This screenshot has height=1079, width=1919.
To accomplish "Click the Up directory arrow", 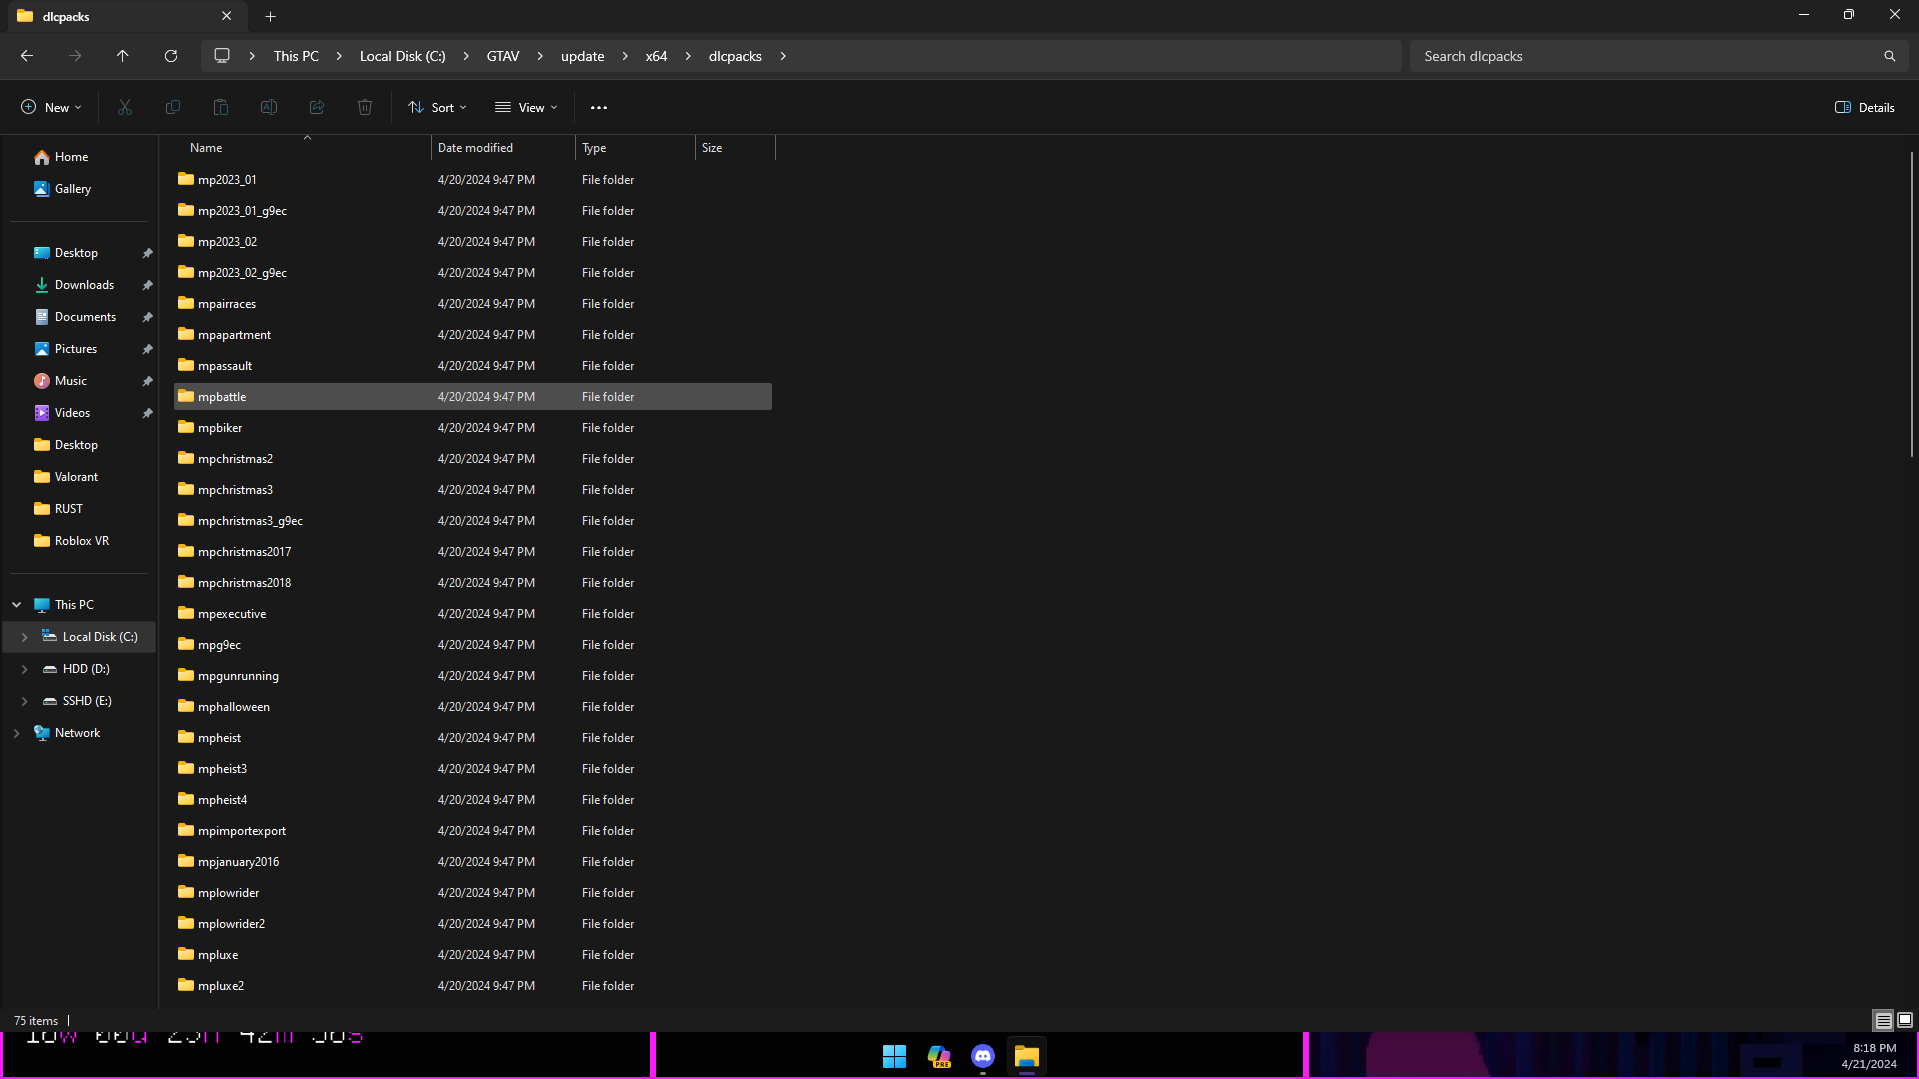I will 123,56.
